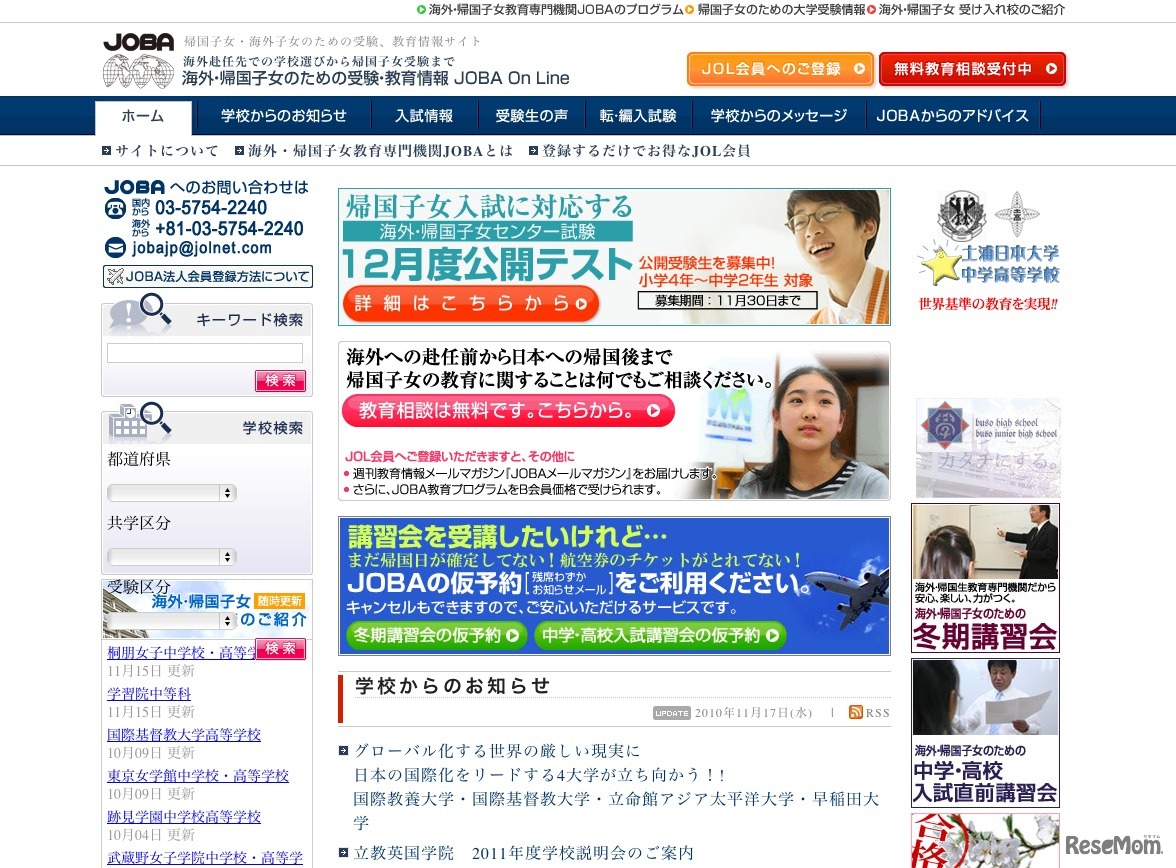Image resolution: width=1176 pixels, height=868 pixels.
Task: Open the RSS feed via its orange icon
Action: click(856, 712)
